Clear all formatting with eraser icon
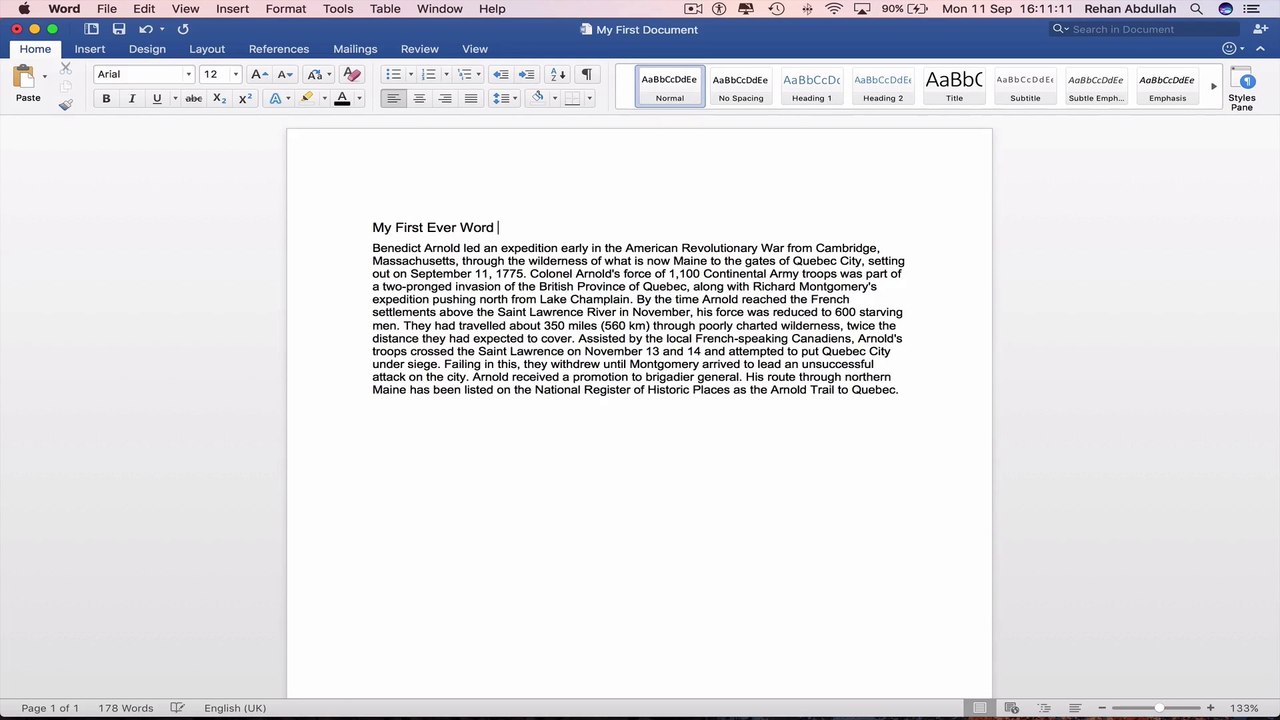 (x=351, y=74)
